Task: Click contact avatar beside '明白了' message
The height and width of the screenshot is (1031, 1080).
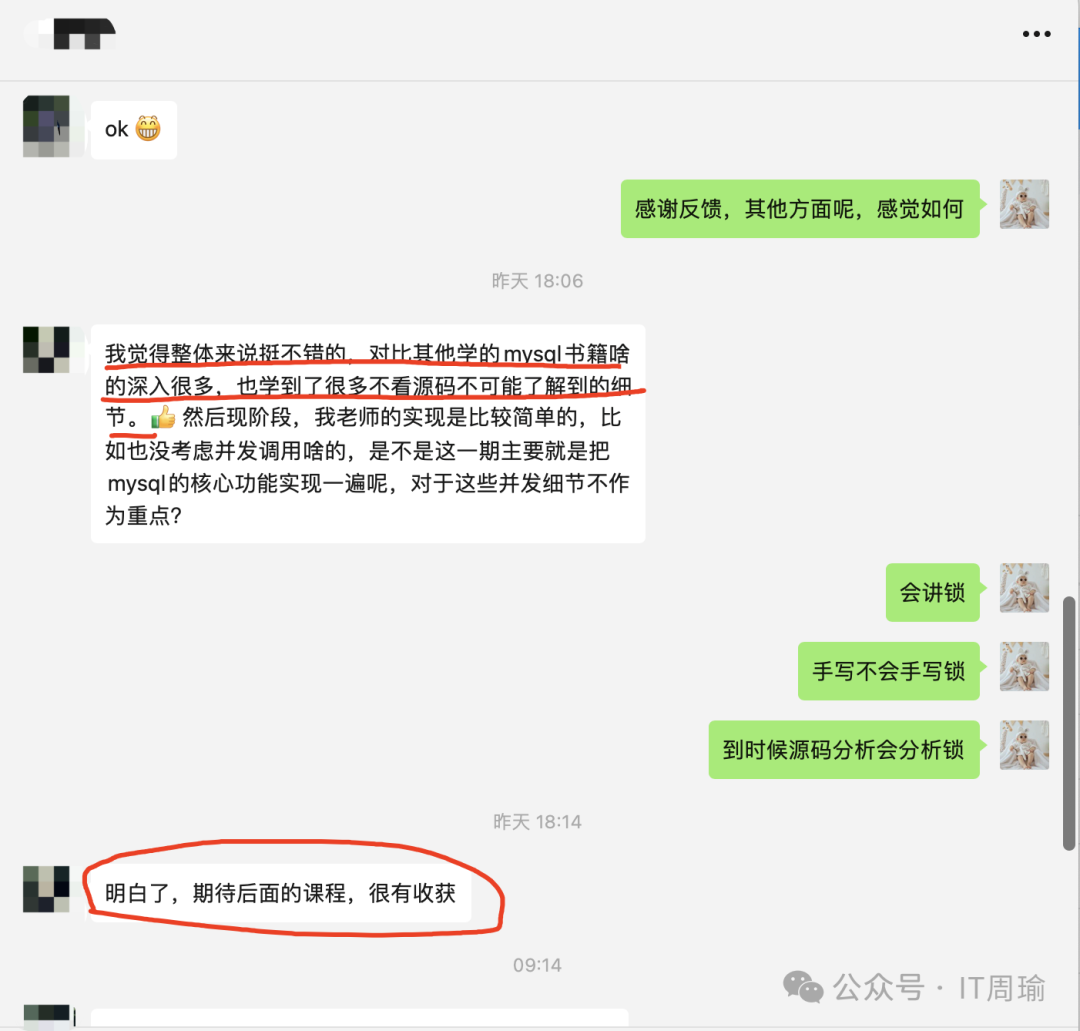Action: coord(46,889)
